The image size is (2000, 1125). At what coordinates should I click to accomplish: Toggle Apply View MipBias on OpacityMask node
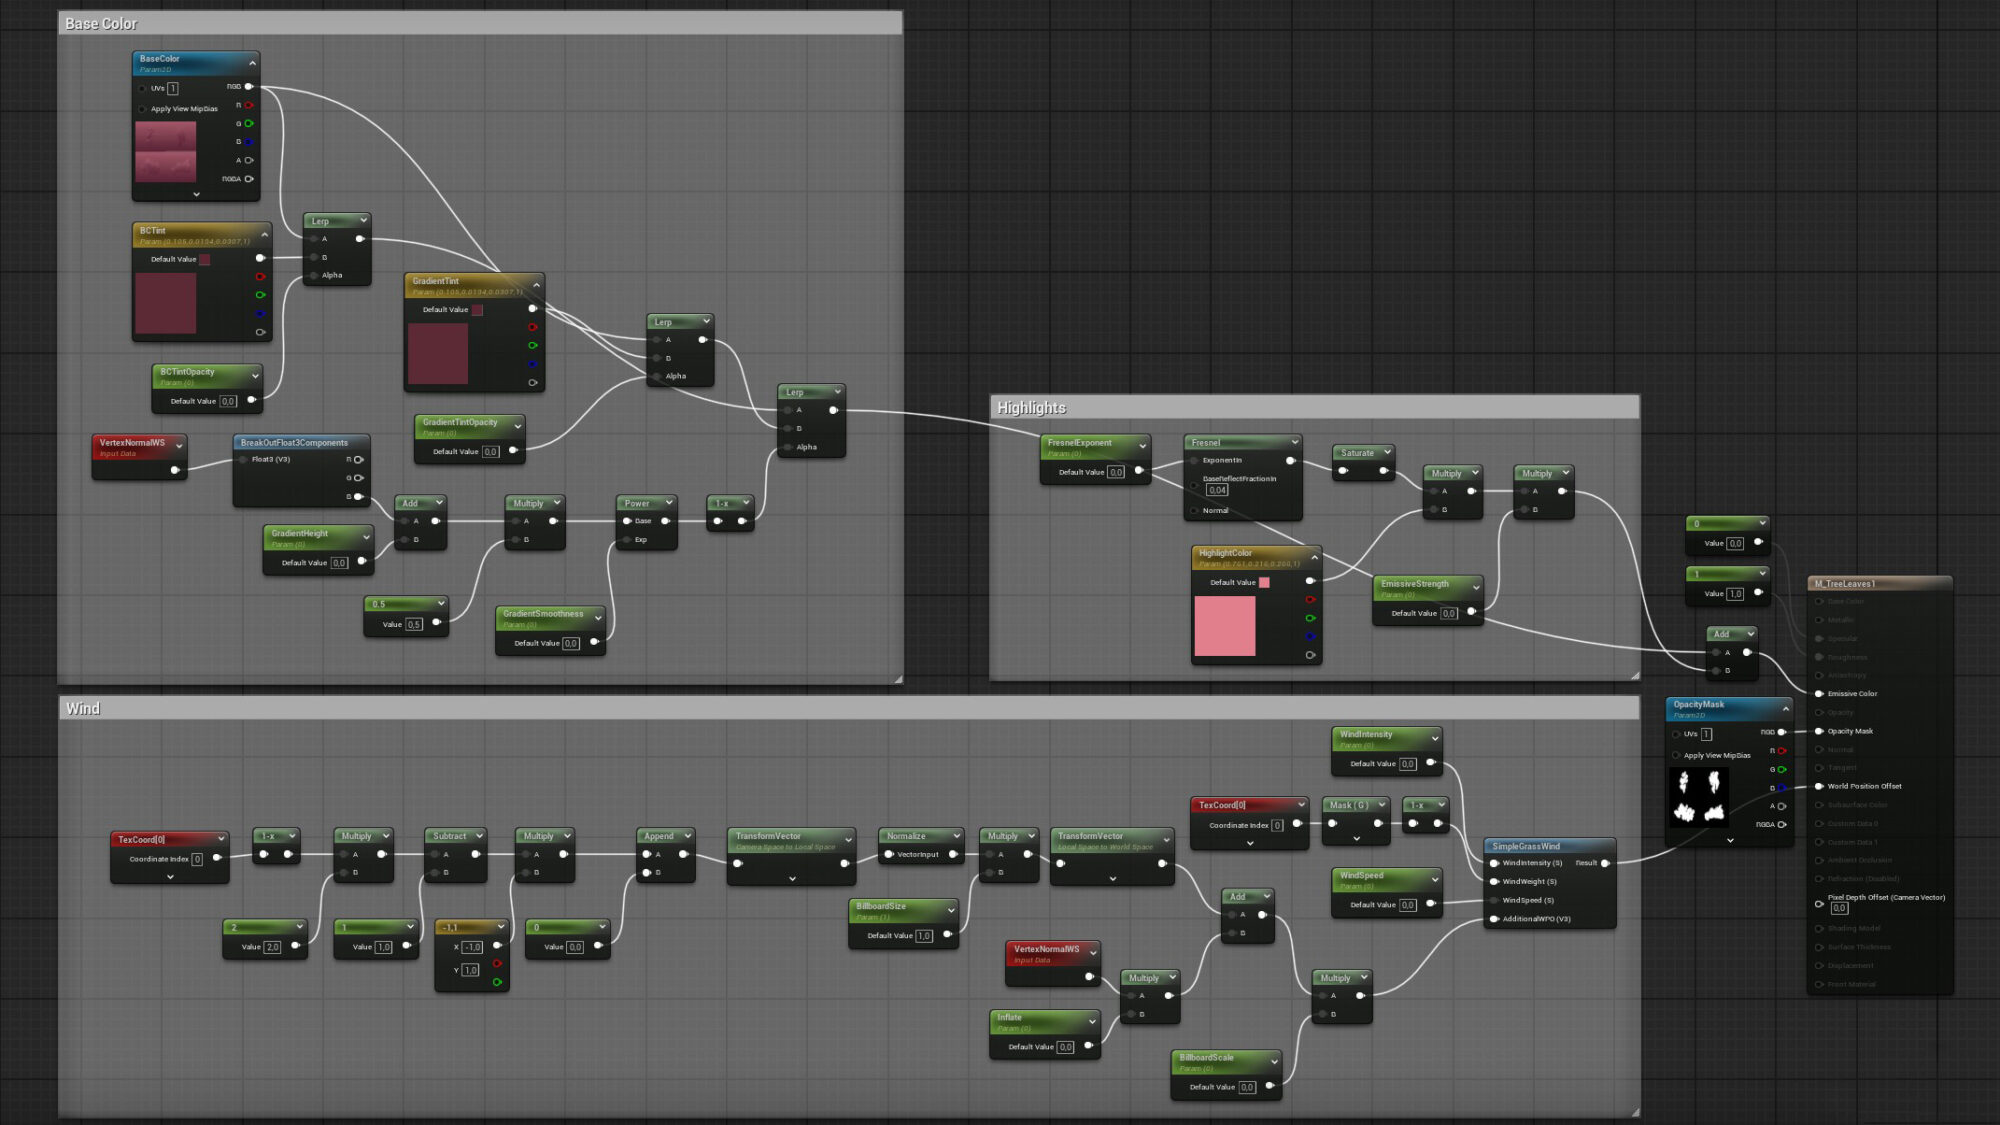(x=1676, y=755)
